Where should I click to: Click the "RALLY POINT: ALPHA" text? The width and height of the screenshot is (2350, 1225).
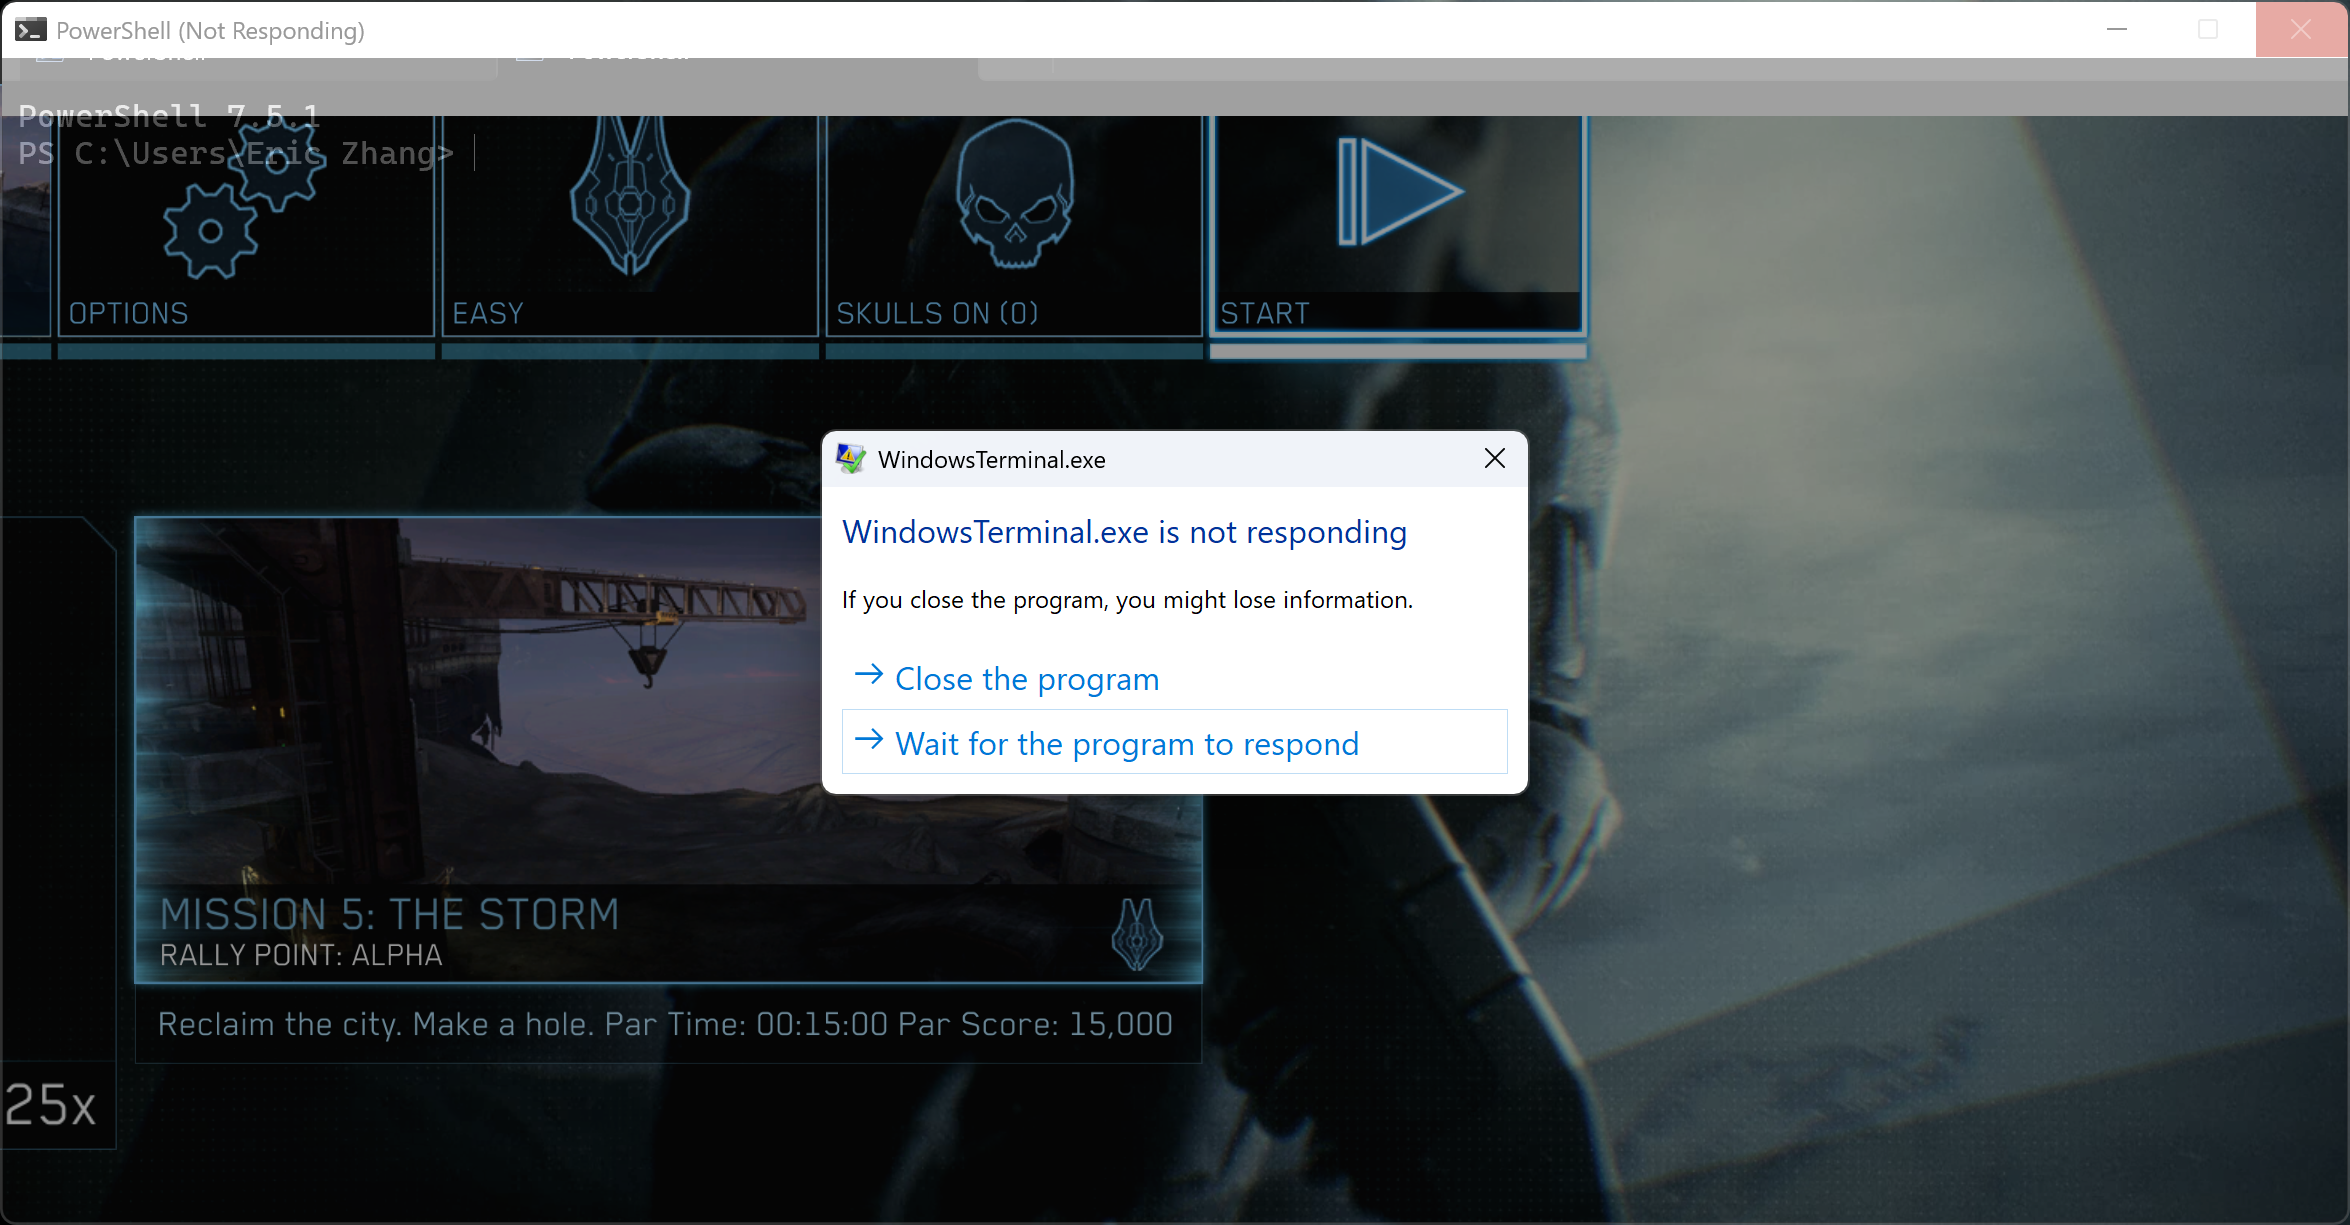tap(301, 955)
